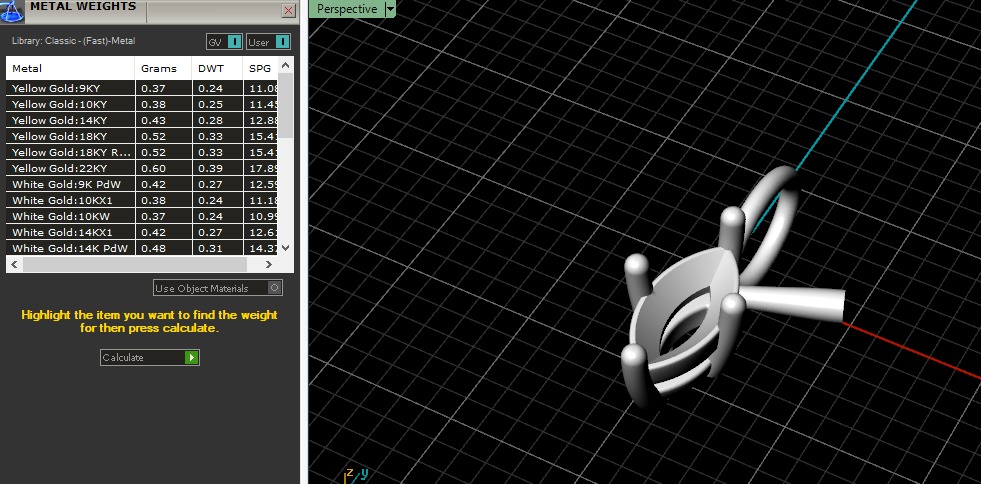Sort table by Grams column header
Image resolution: width=981 pixels, height=484 pixels.
click(163, 68)
